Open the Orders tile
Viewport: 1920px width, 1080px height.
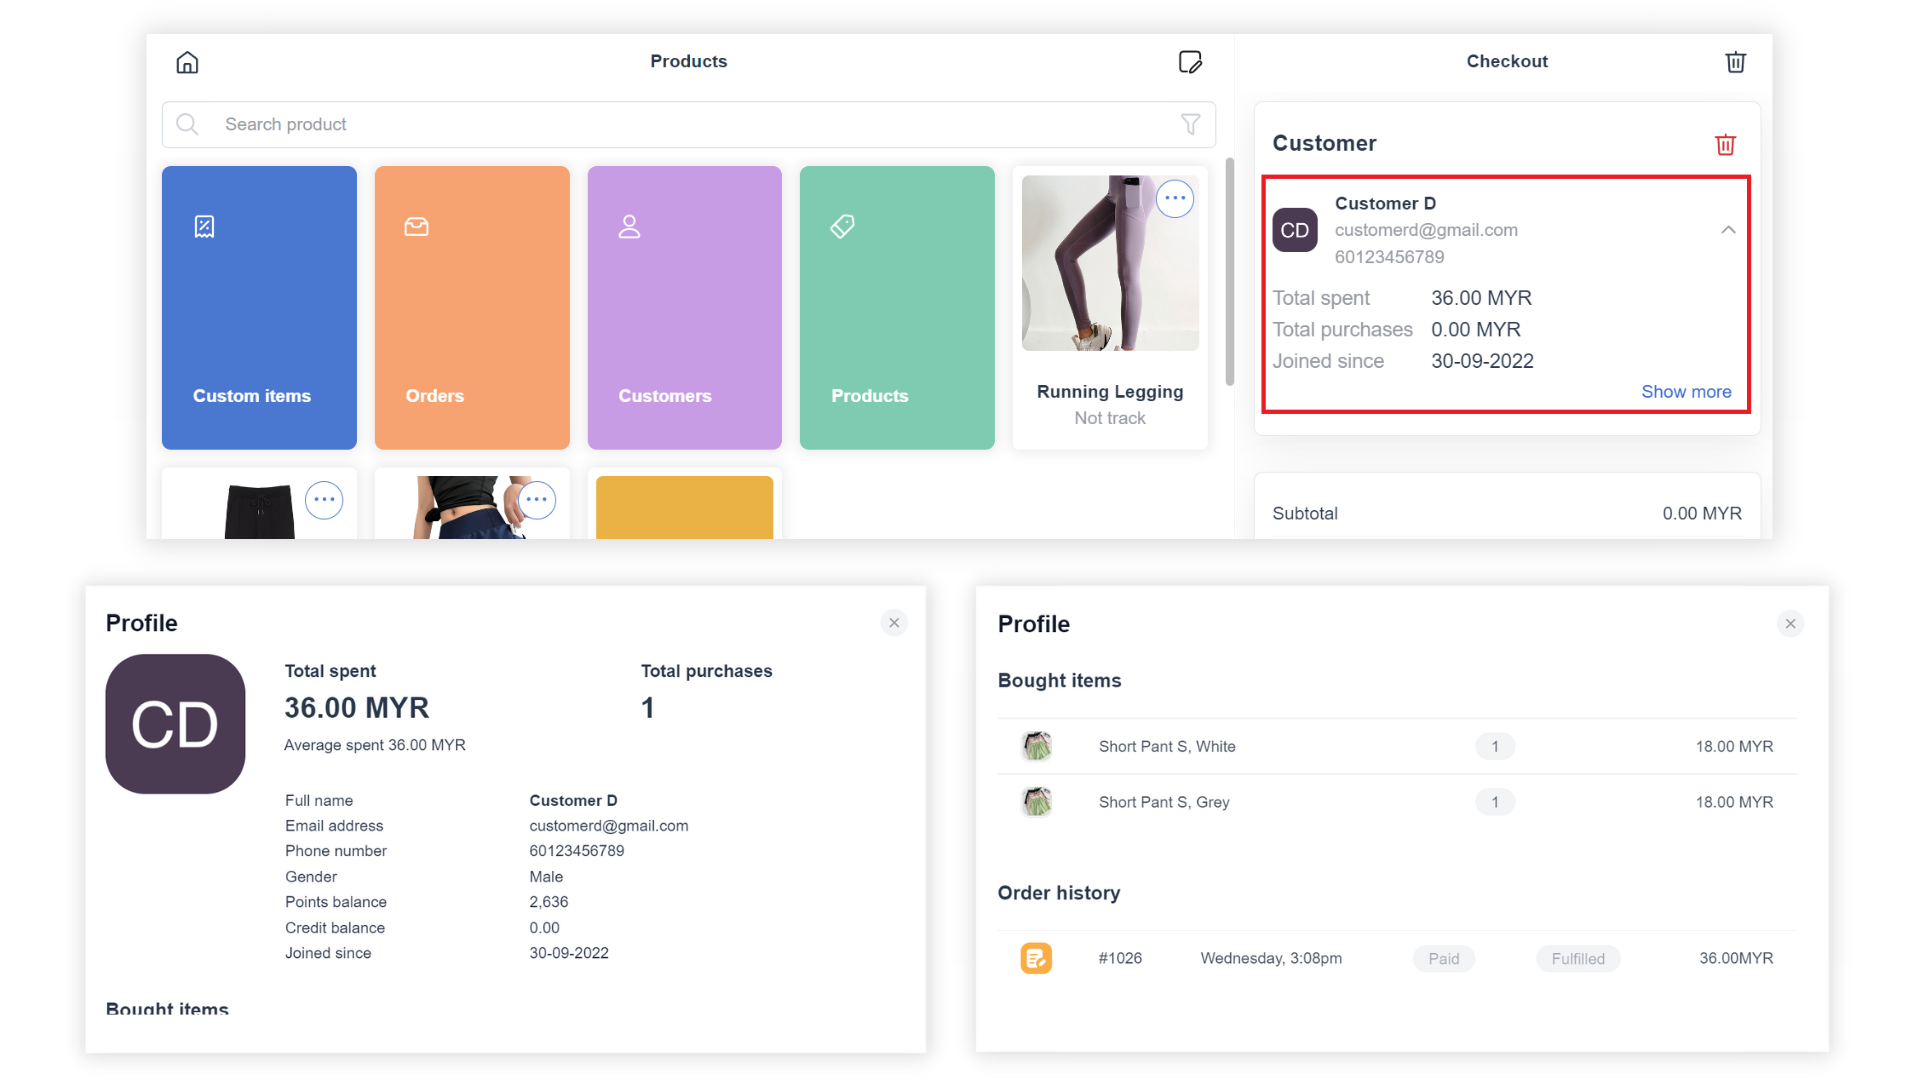coord(472,308)
